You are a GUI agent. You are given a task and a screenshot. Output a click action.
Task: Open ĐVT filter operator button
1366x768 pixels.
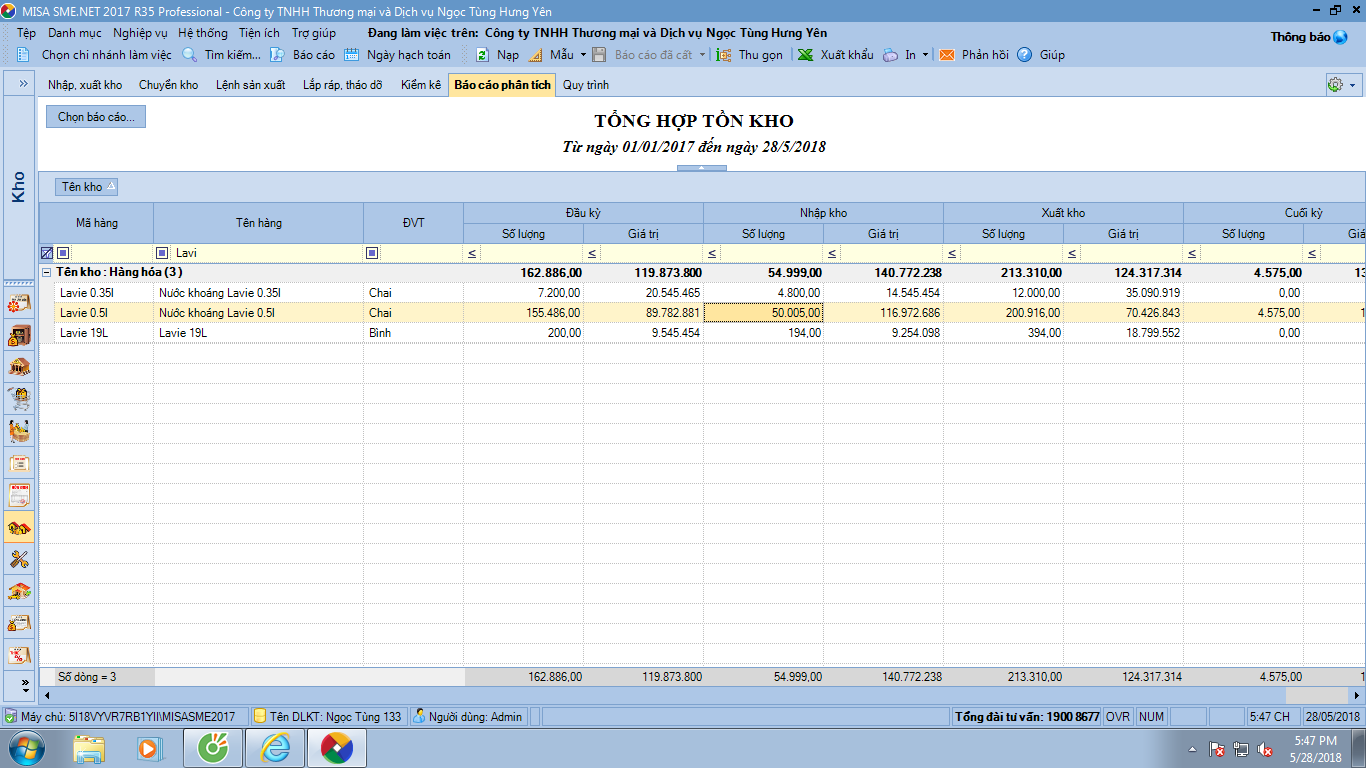pos(373,253)
